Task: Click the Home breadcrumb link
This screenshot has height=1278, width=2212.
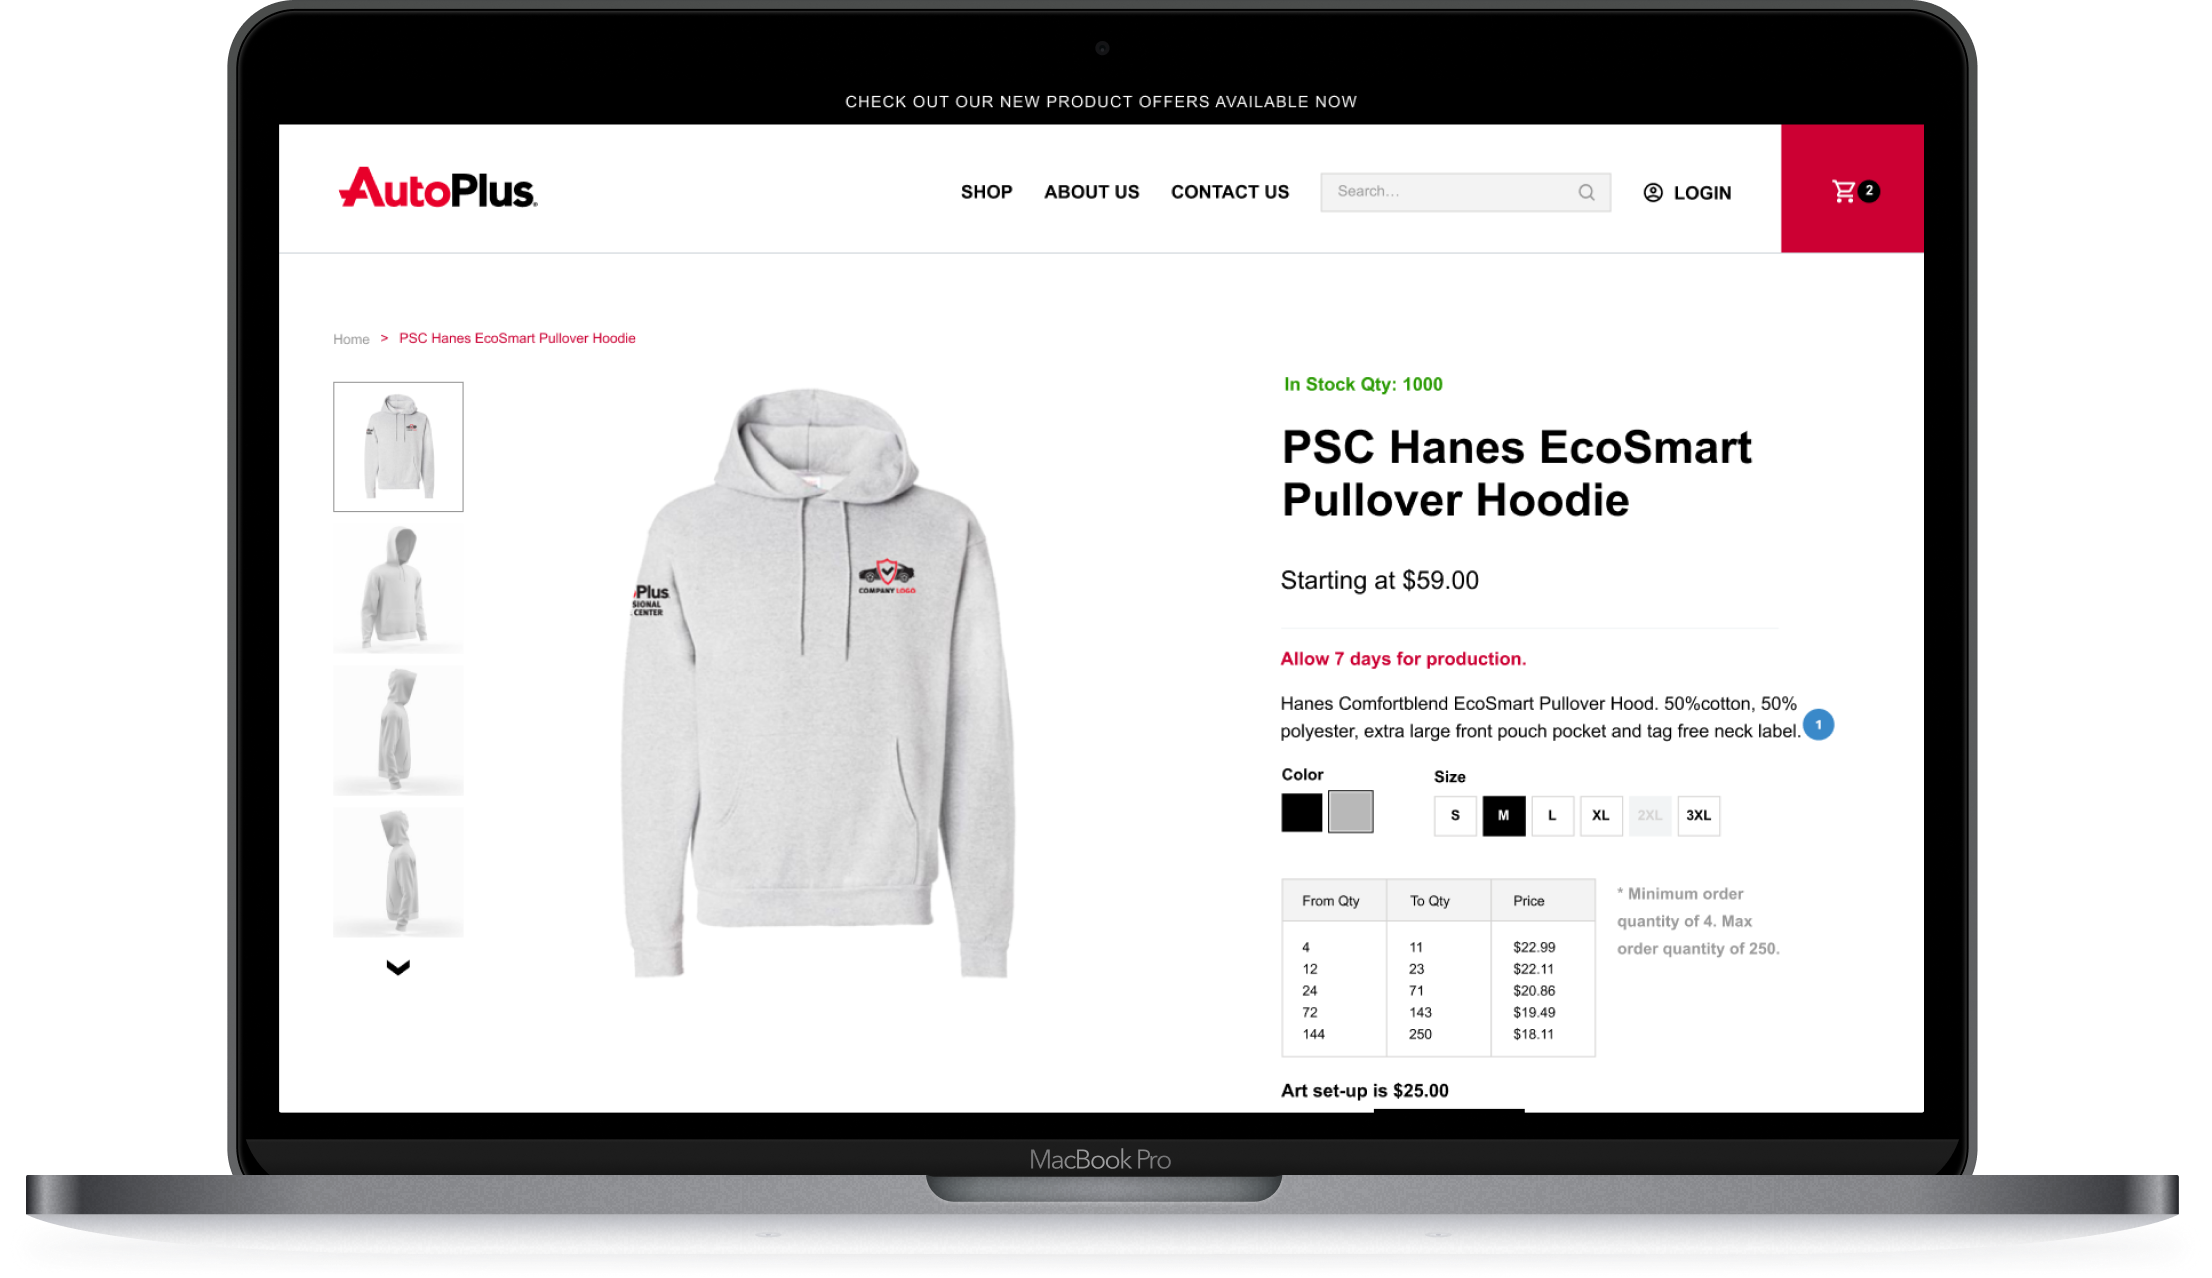Action: coord(351,339)
